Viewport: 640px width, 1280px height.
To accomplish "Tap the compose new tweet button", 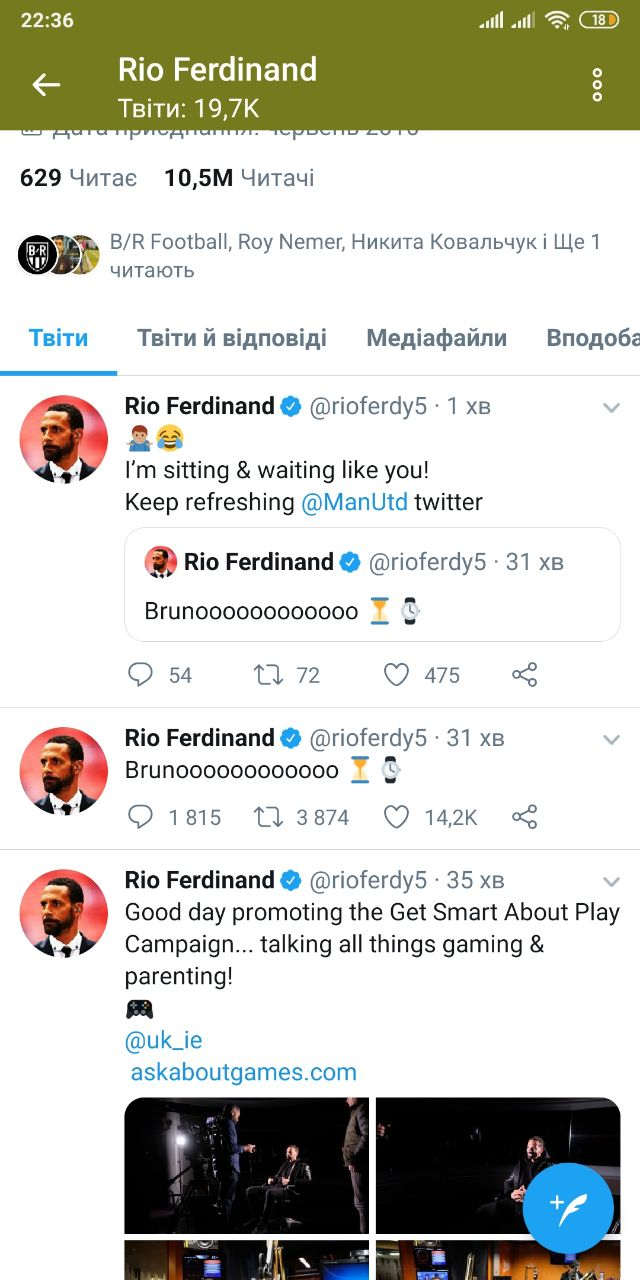I will coord(568,1208).
